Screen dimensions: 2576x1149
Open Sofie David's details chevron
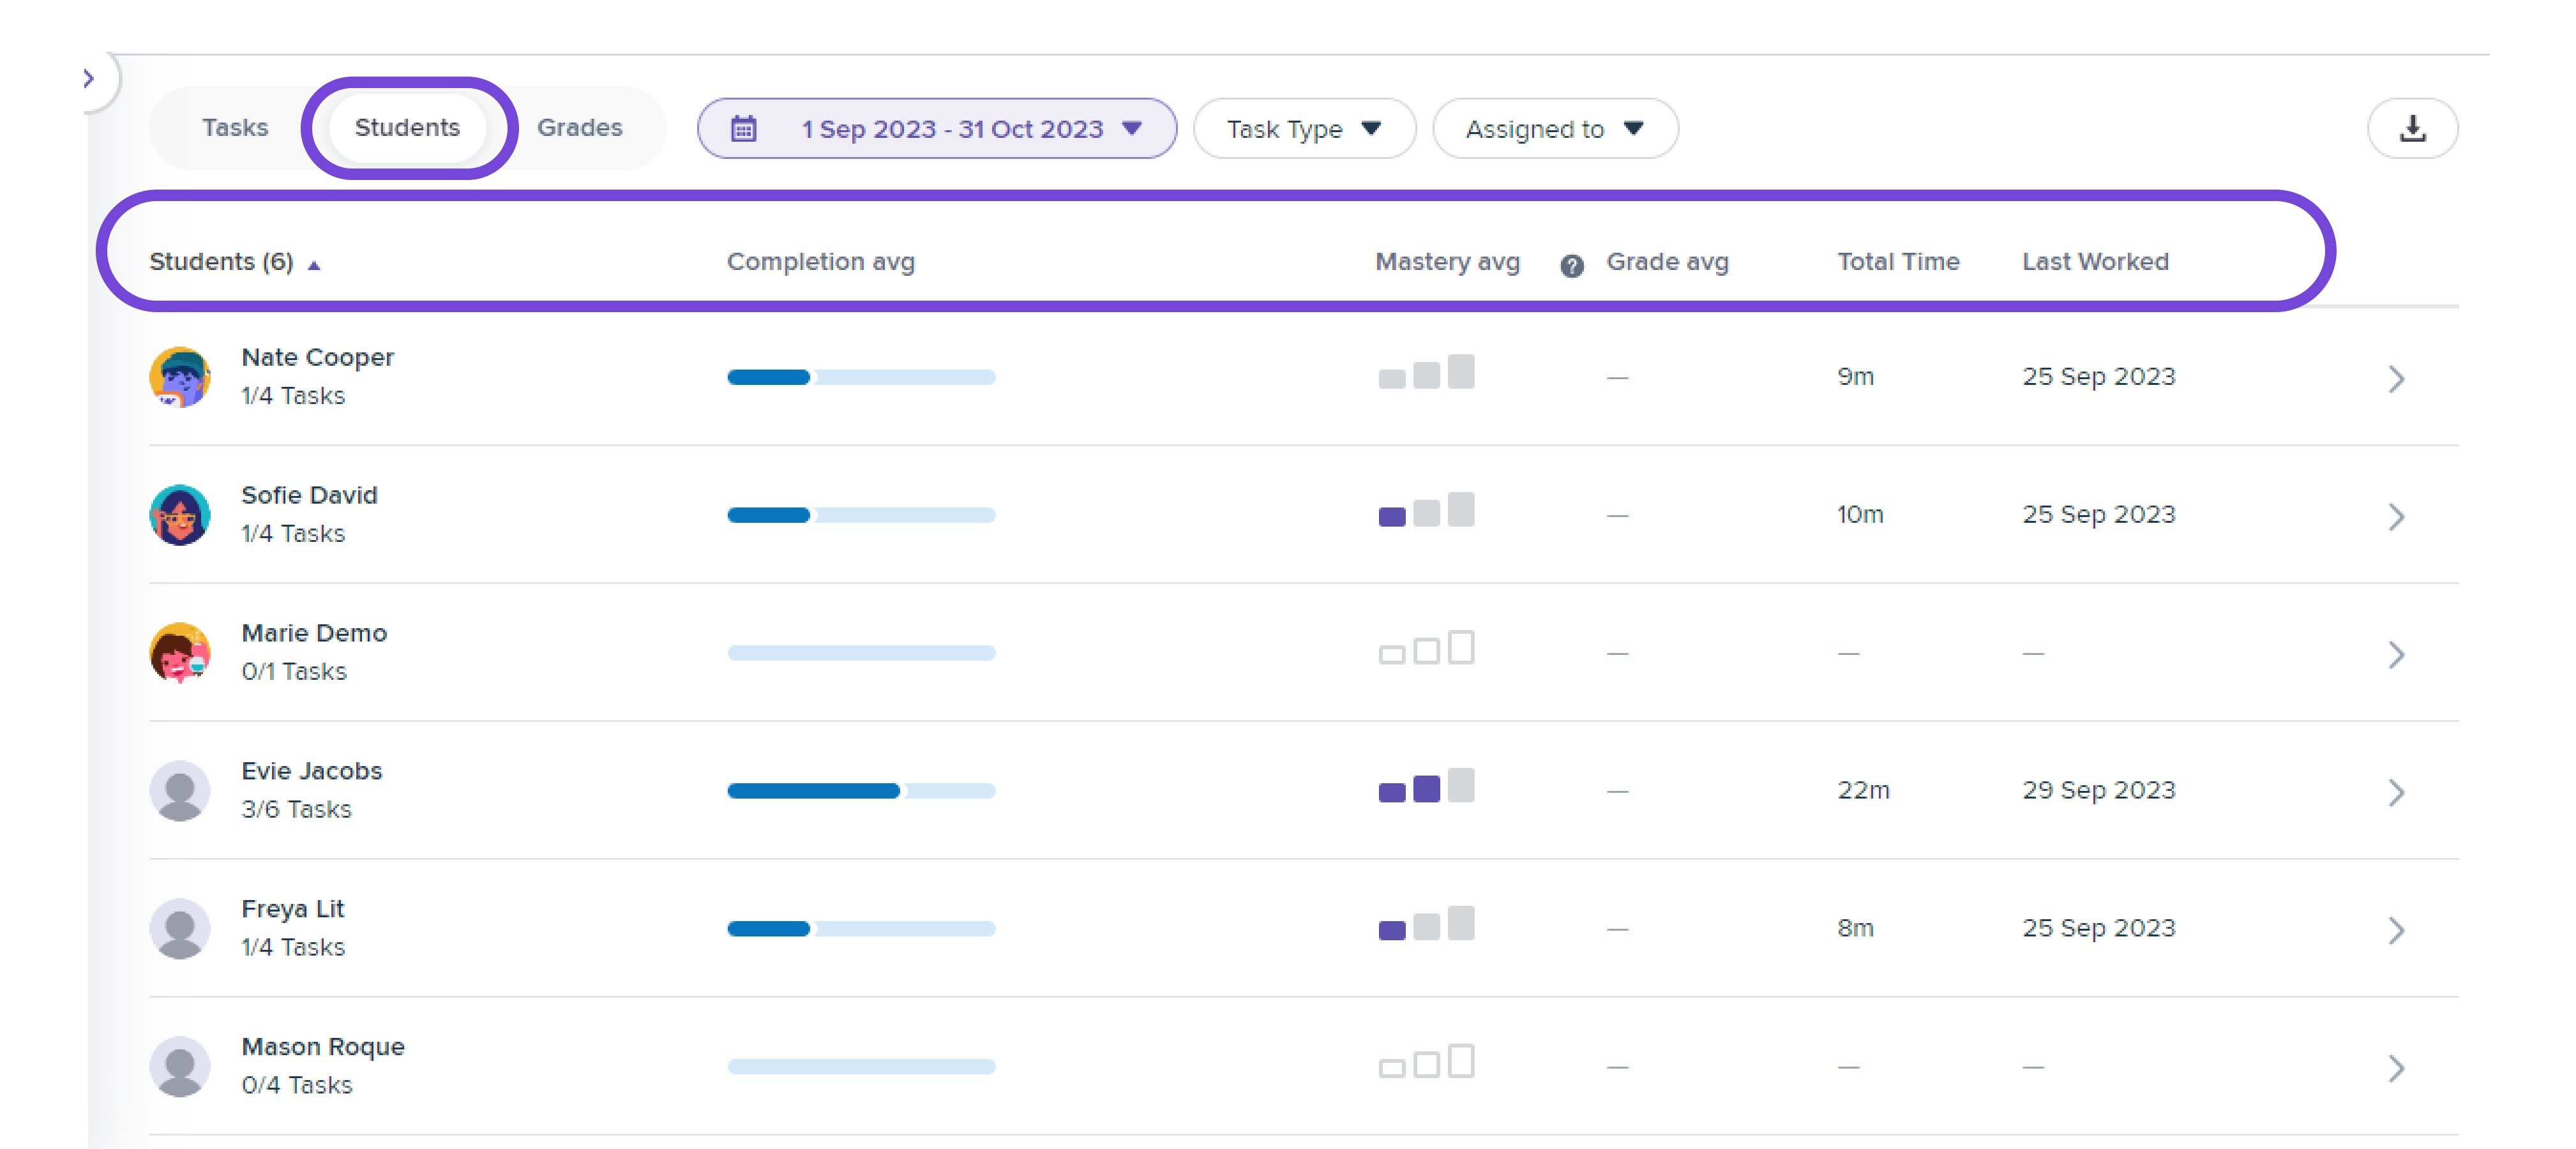(2396, 517)
